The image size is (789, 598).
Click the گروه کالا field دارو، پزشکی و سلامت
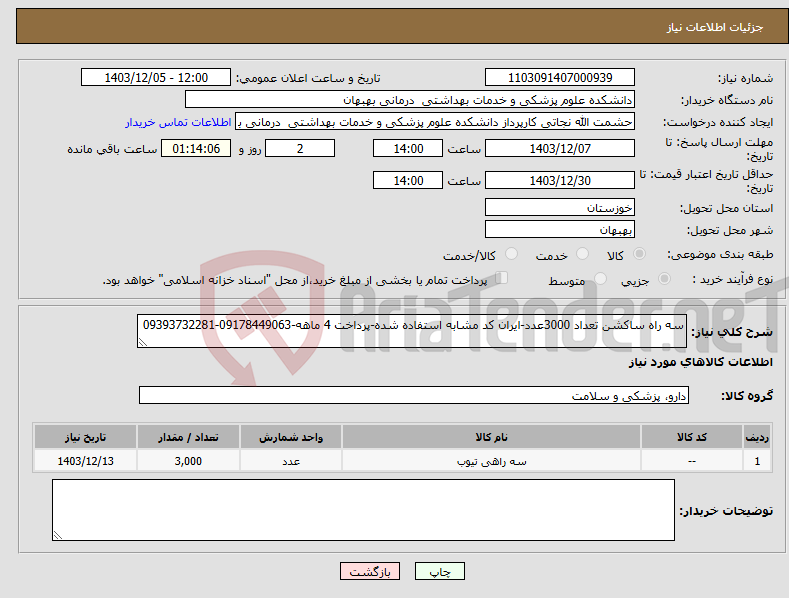414,396
